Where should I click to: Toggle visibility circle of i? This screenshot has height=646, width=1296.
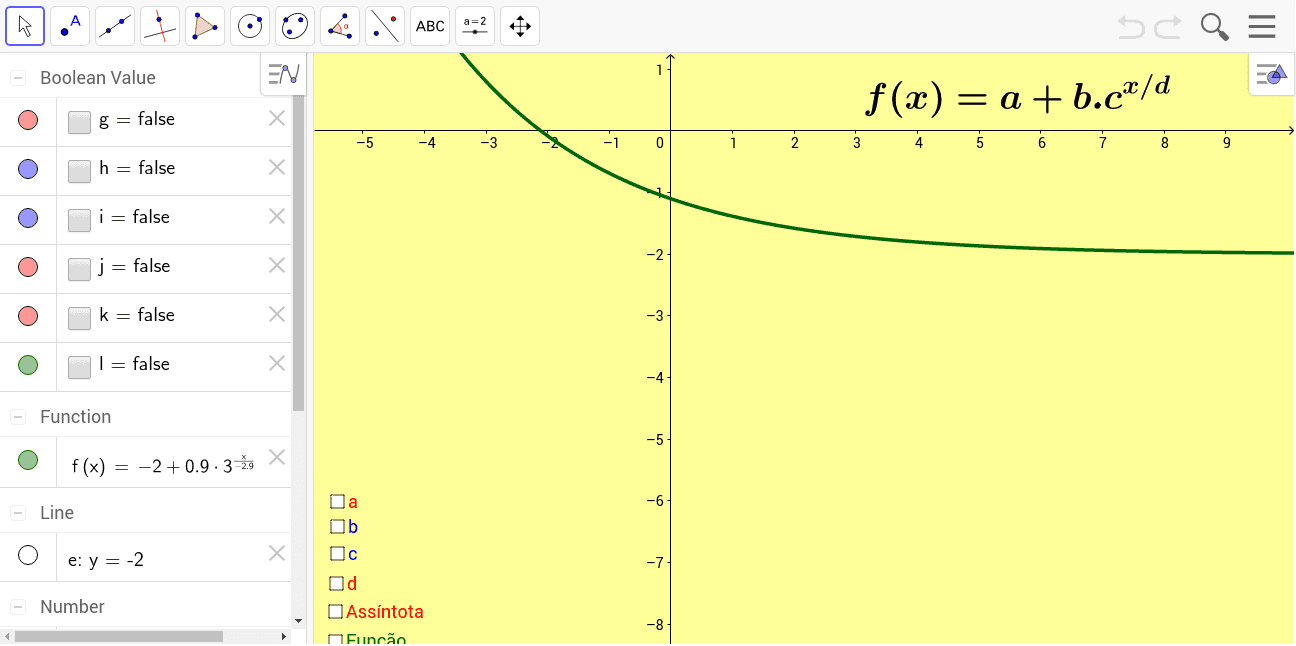[x=28, y=218]
